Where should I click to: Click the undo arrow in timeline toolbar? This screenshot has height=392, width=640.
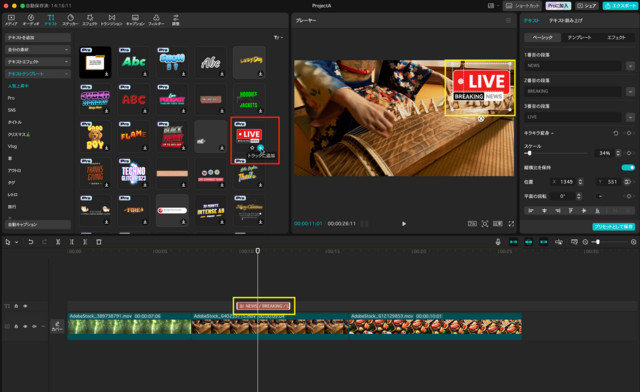tap(31, 242)
